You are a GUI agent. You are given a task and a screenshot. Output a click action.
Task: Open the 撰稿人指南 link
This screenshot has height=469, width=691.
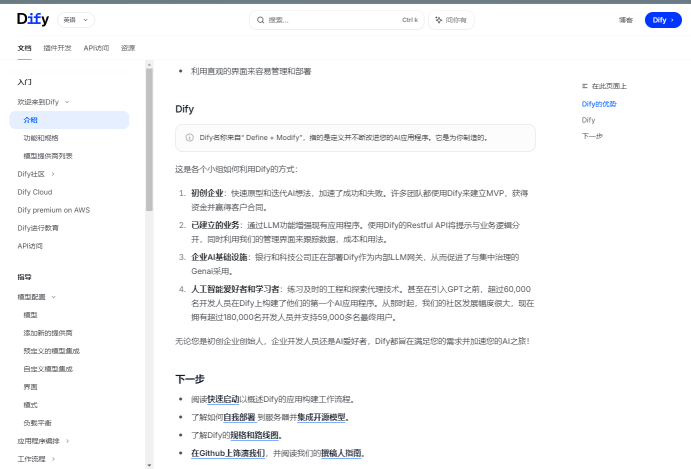point(341,453)
